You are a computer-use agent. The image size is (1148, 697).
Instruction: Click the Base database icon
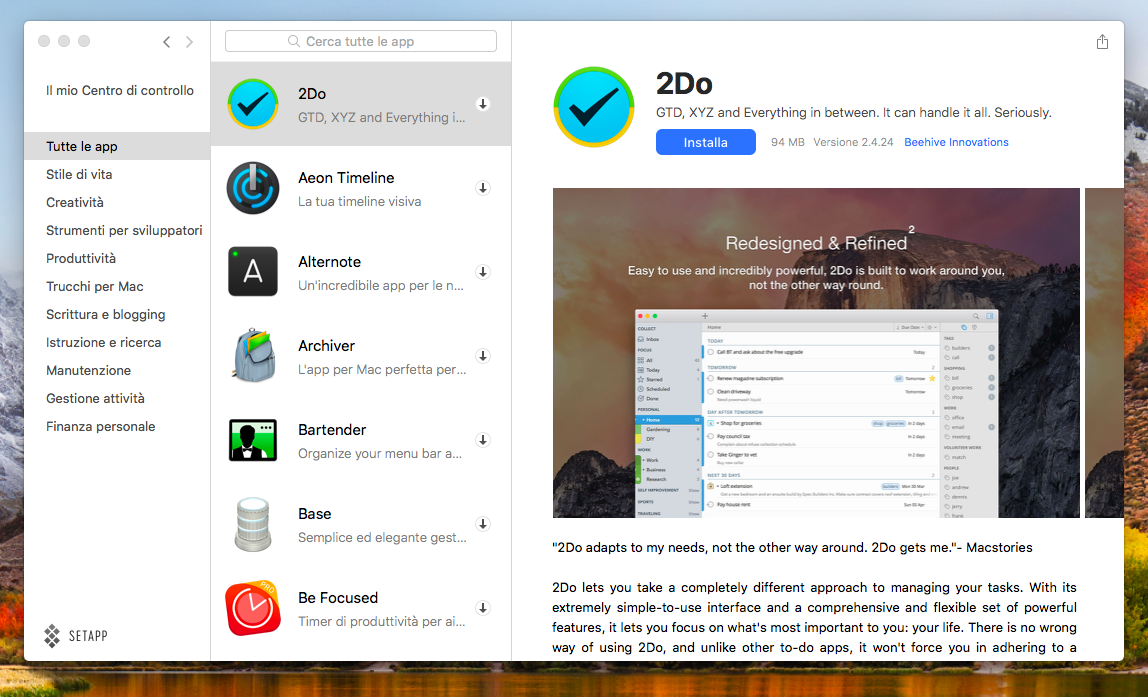click(x=253, y=523)
